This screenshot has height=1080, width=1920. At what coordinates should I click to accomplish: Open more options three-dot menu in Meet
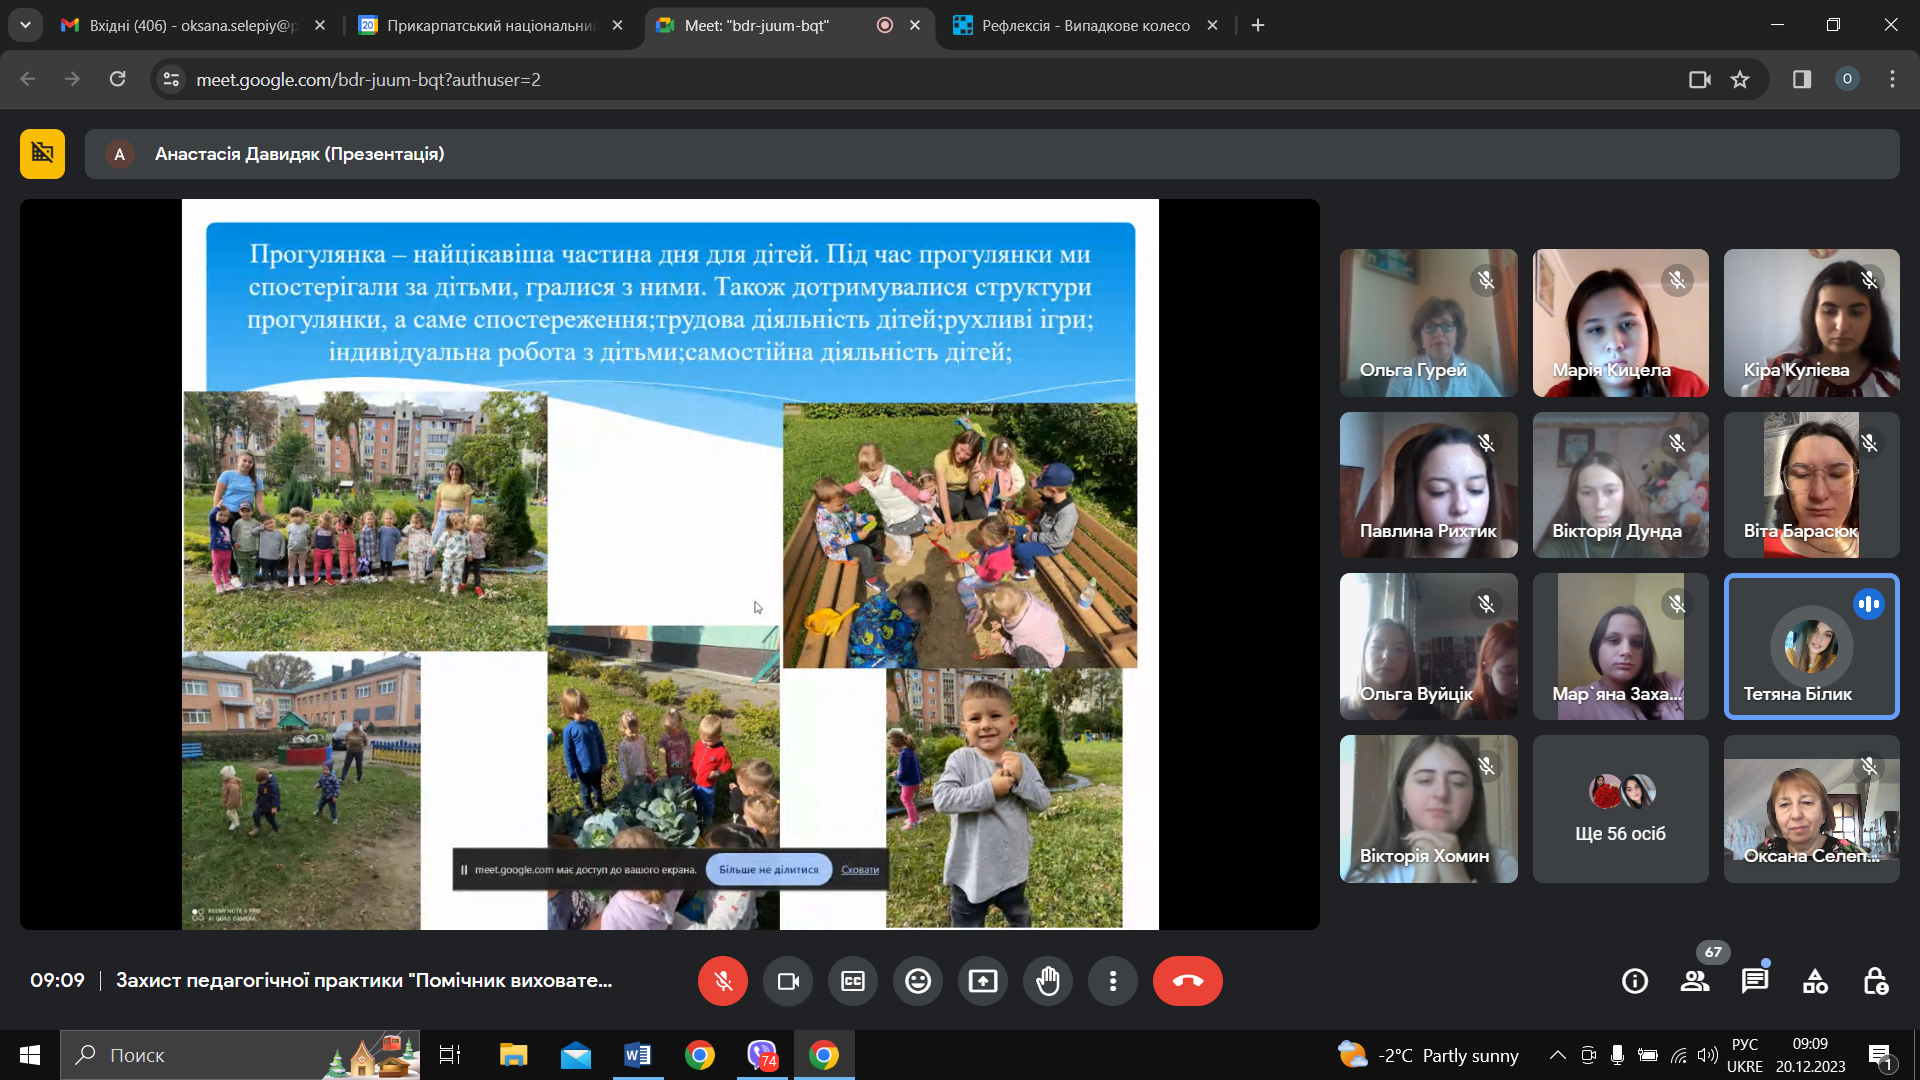[x=1113, y=981]
